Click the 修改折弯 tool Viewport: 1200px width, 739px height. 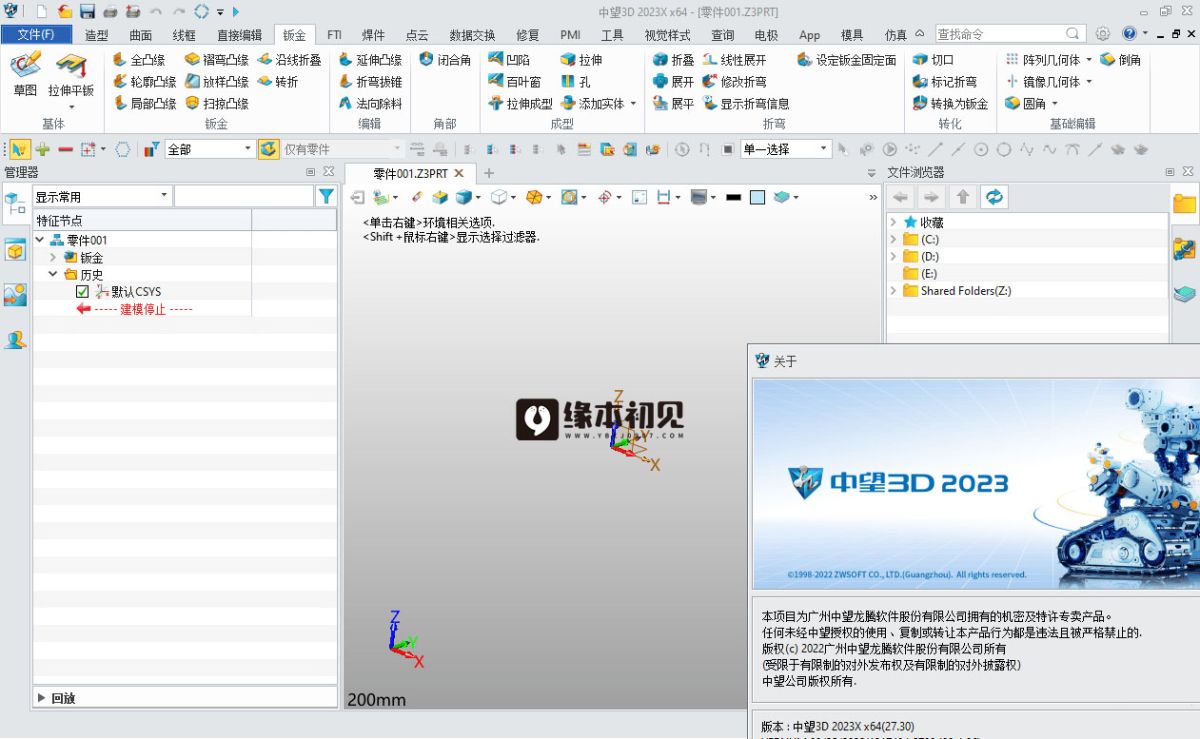tap(734, 82)
